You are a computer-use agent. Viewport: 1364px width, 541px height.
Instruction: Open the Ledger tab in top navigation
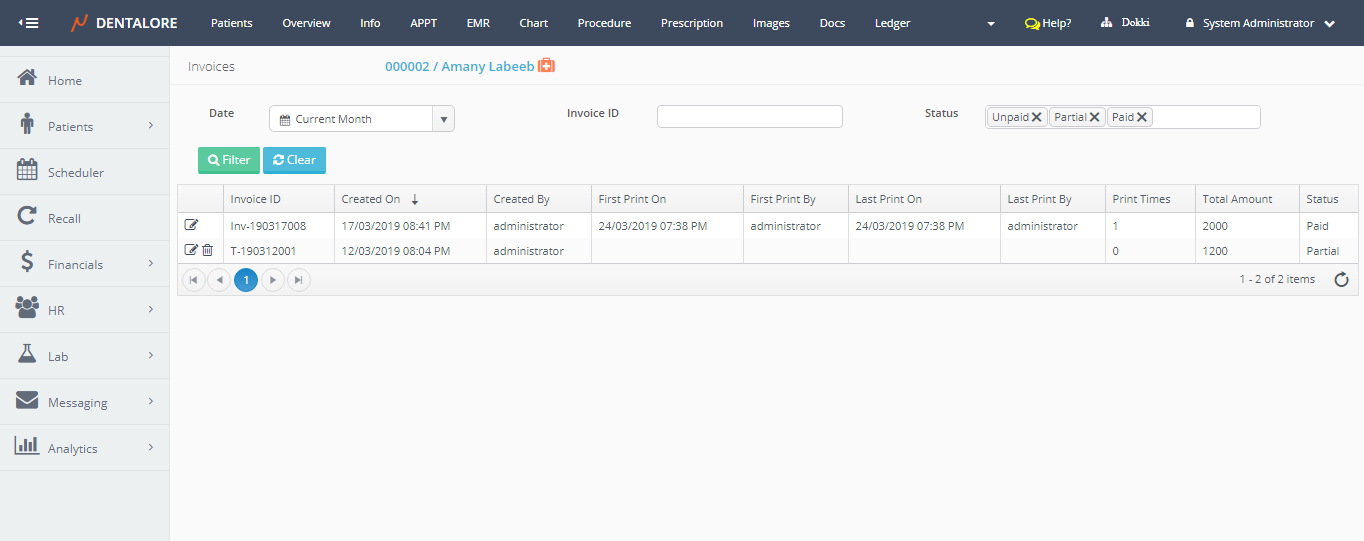892,23
